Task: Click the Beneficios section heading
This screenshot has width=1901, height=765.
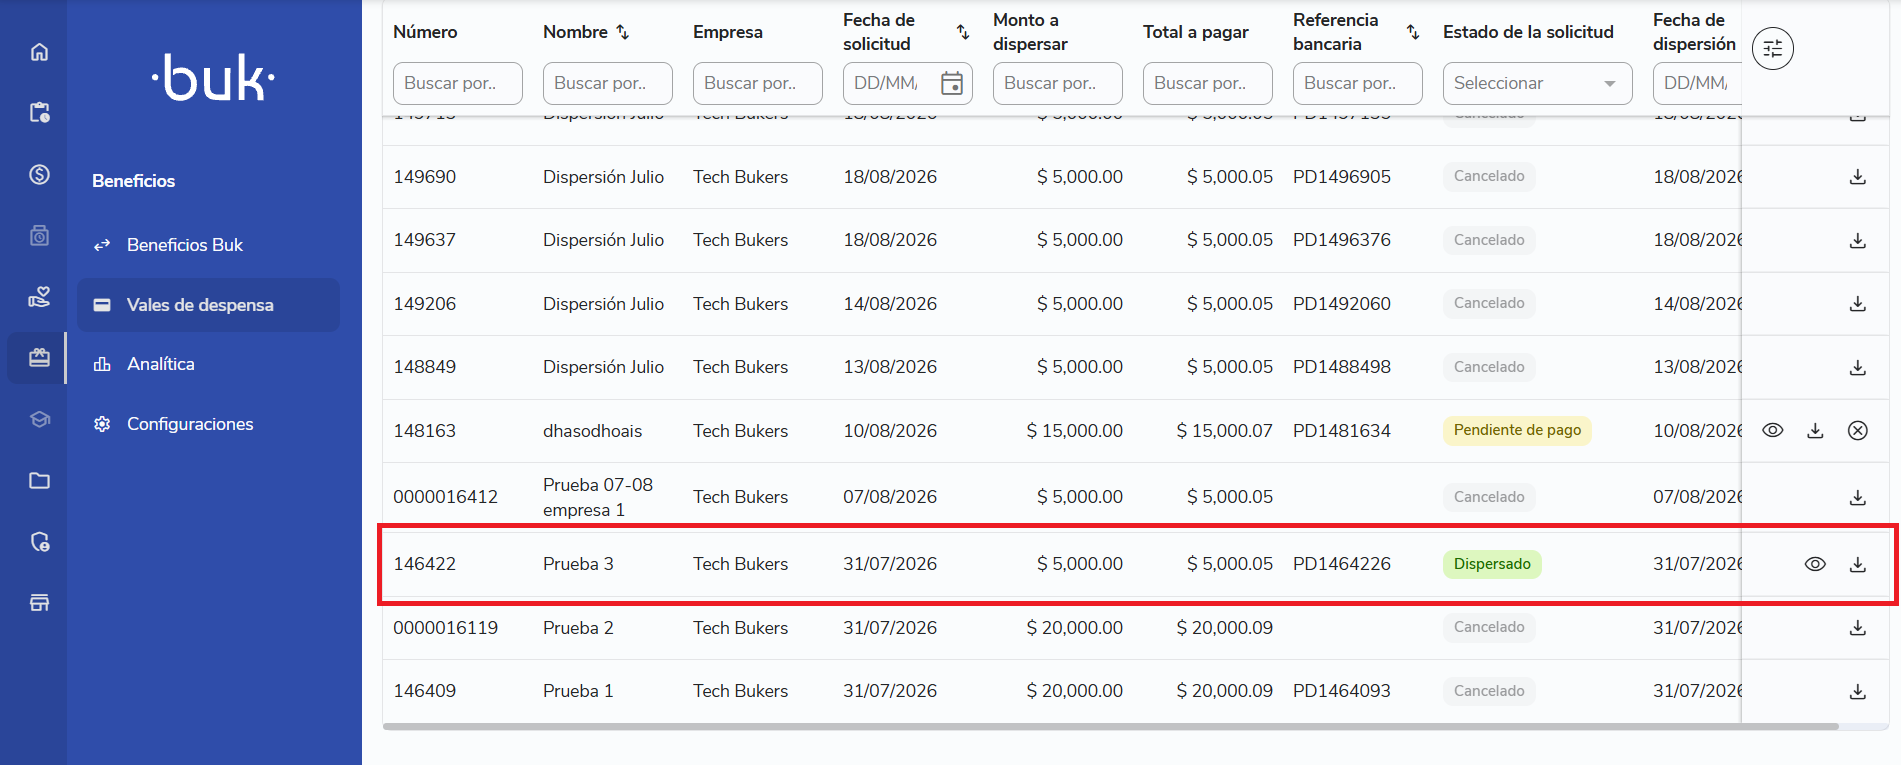Action: 133,181
